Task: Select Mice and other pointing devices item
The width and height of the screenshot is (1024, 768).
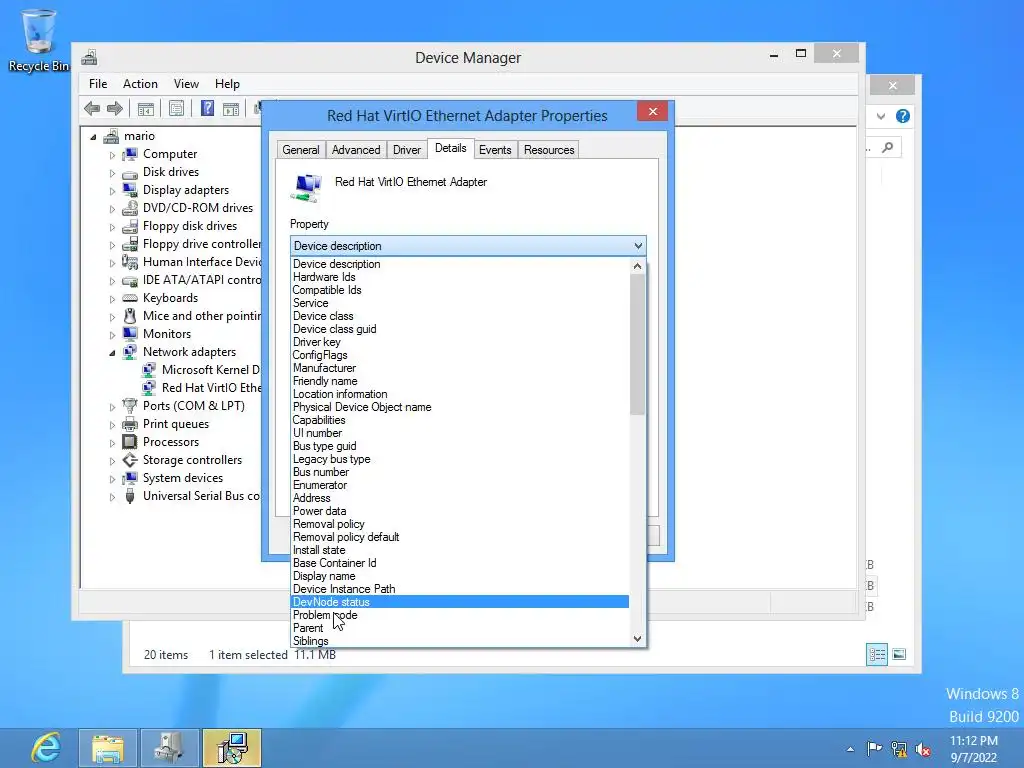Action: click(x=202, y=316)
